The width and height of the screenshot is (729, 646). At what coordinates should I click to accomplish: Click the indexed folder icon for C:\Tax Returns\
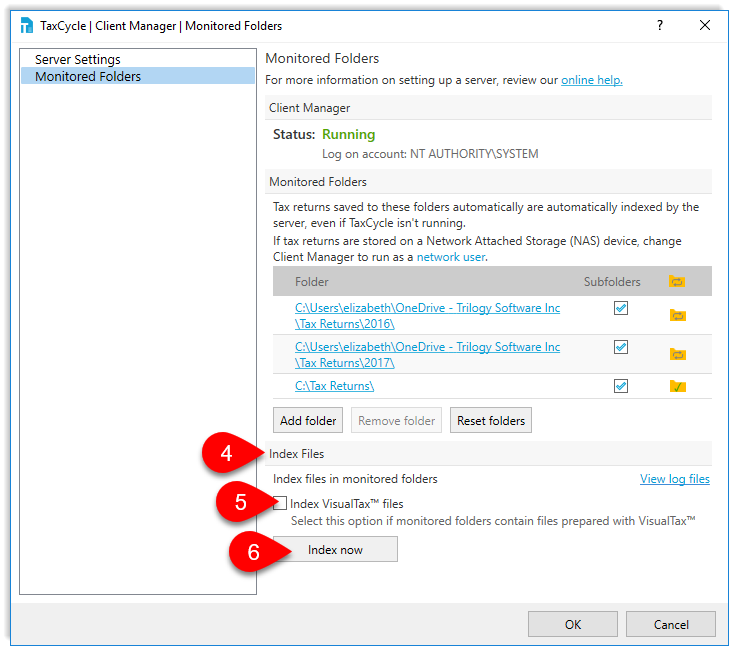tap(677, 386)
